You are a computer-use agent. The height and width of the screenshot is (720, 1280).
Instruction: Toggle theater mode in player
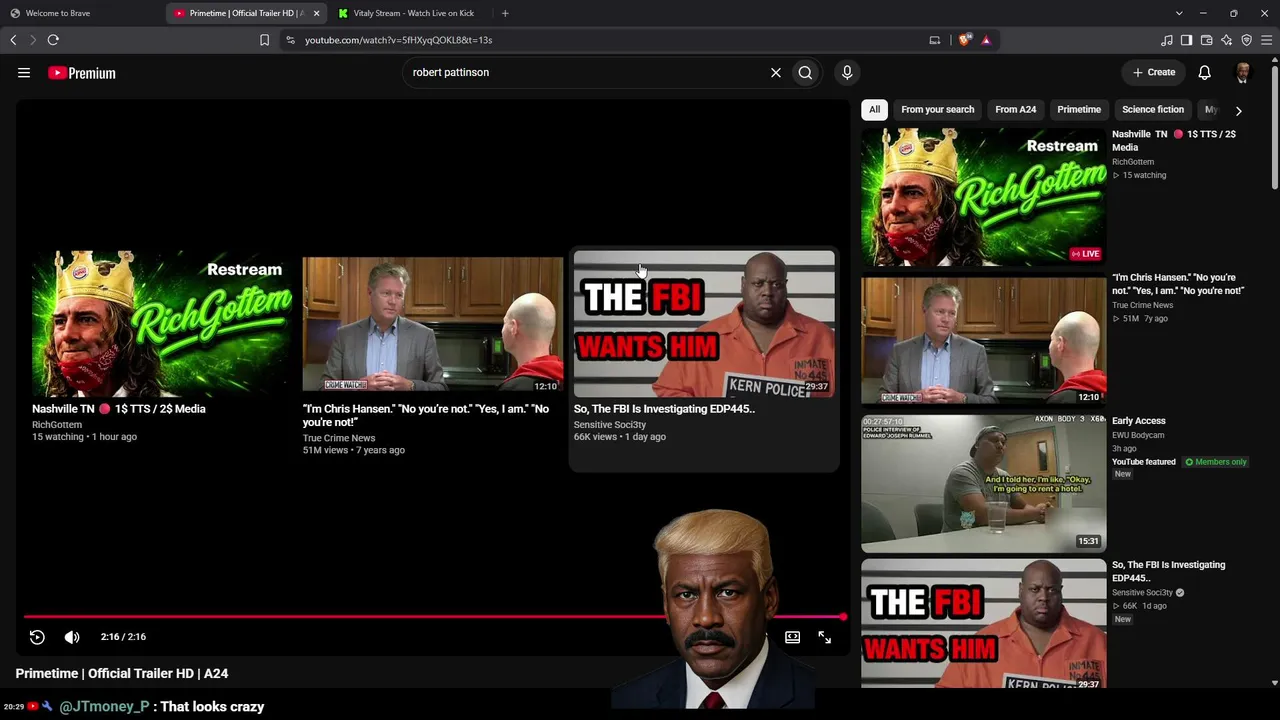tap(792, 637)
